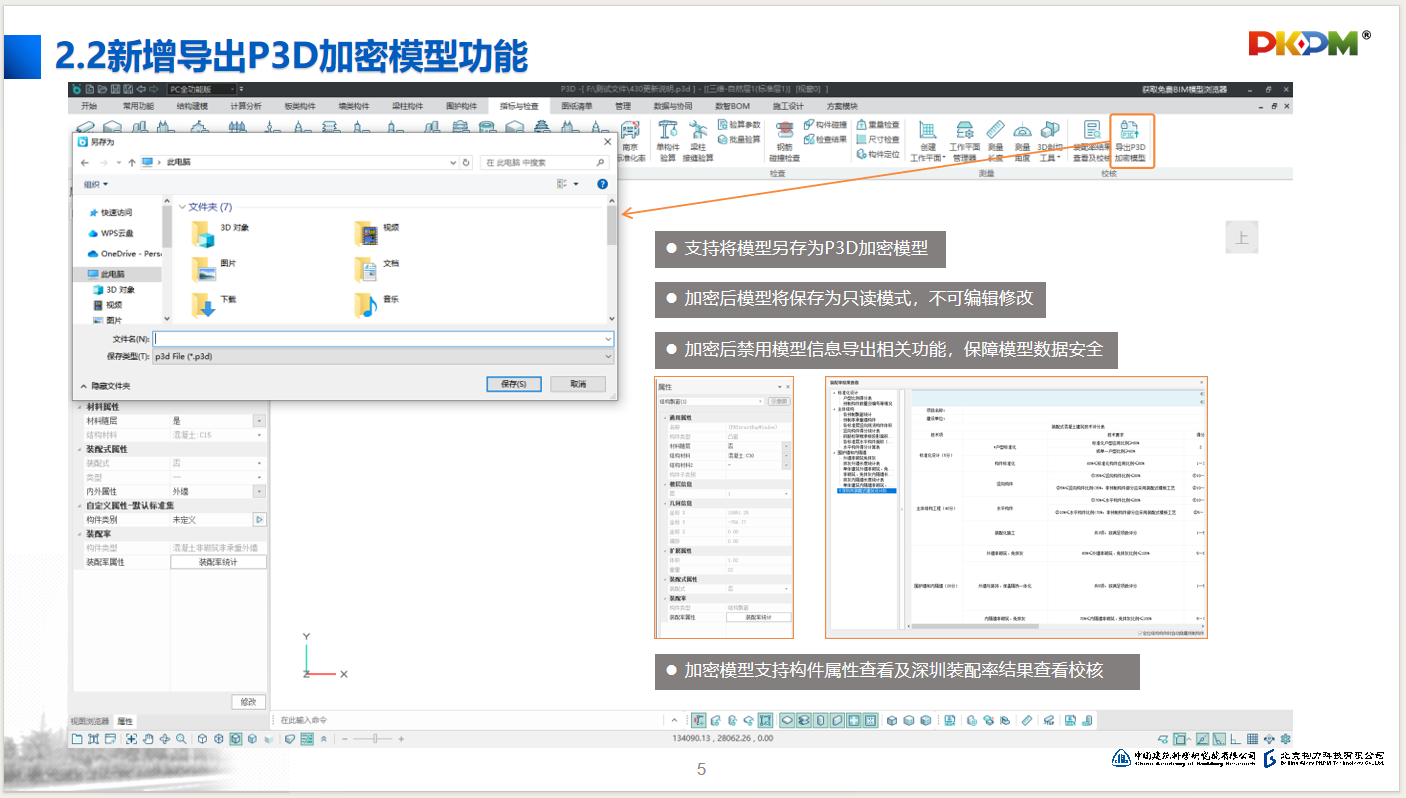Image resolution: width=1406 pixels, height=798 pixels.
Task: Click the help icon in Save dialog
Action: (602, 184)
